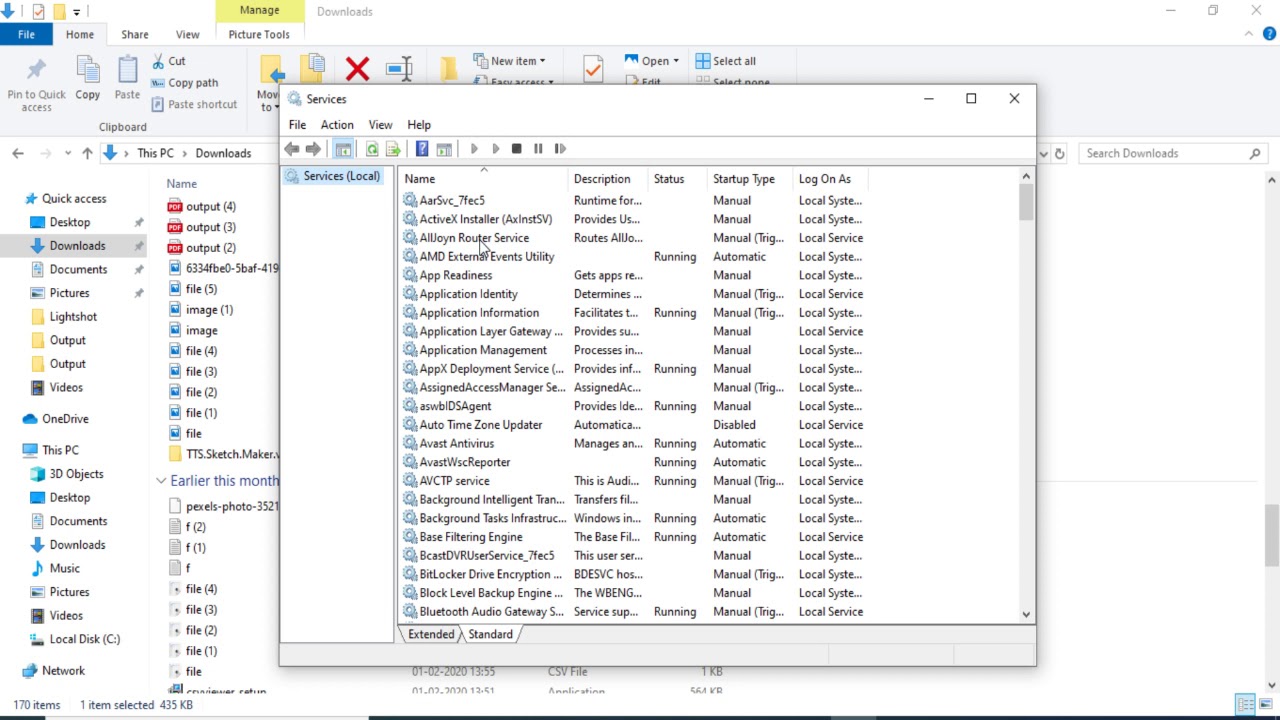Viewport: 1280px width, 720px height.
Task: Switch to the Extended tab
Action: (431, 634)
